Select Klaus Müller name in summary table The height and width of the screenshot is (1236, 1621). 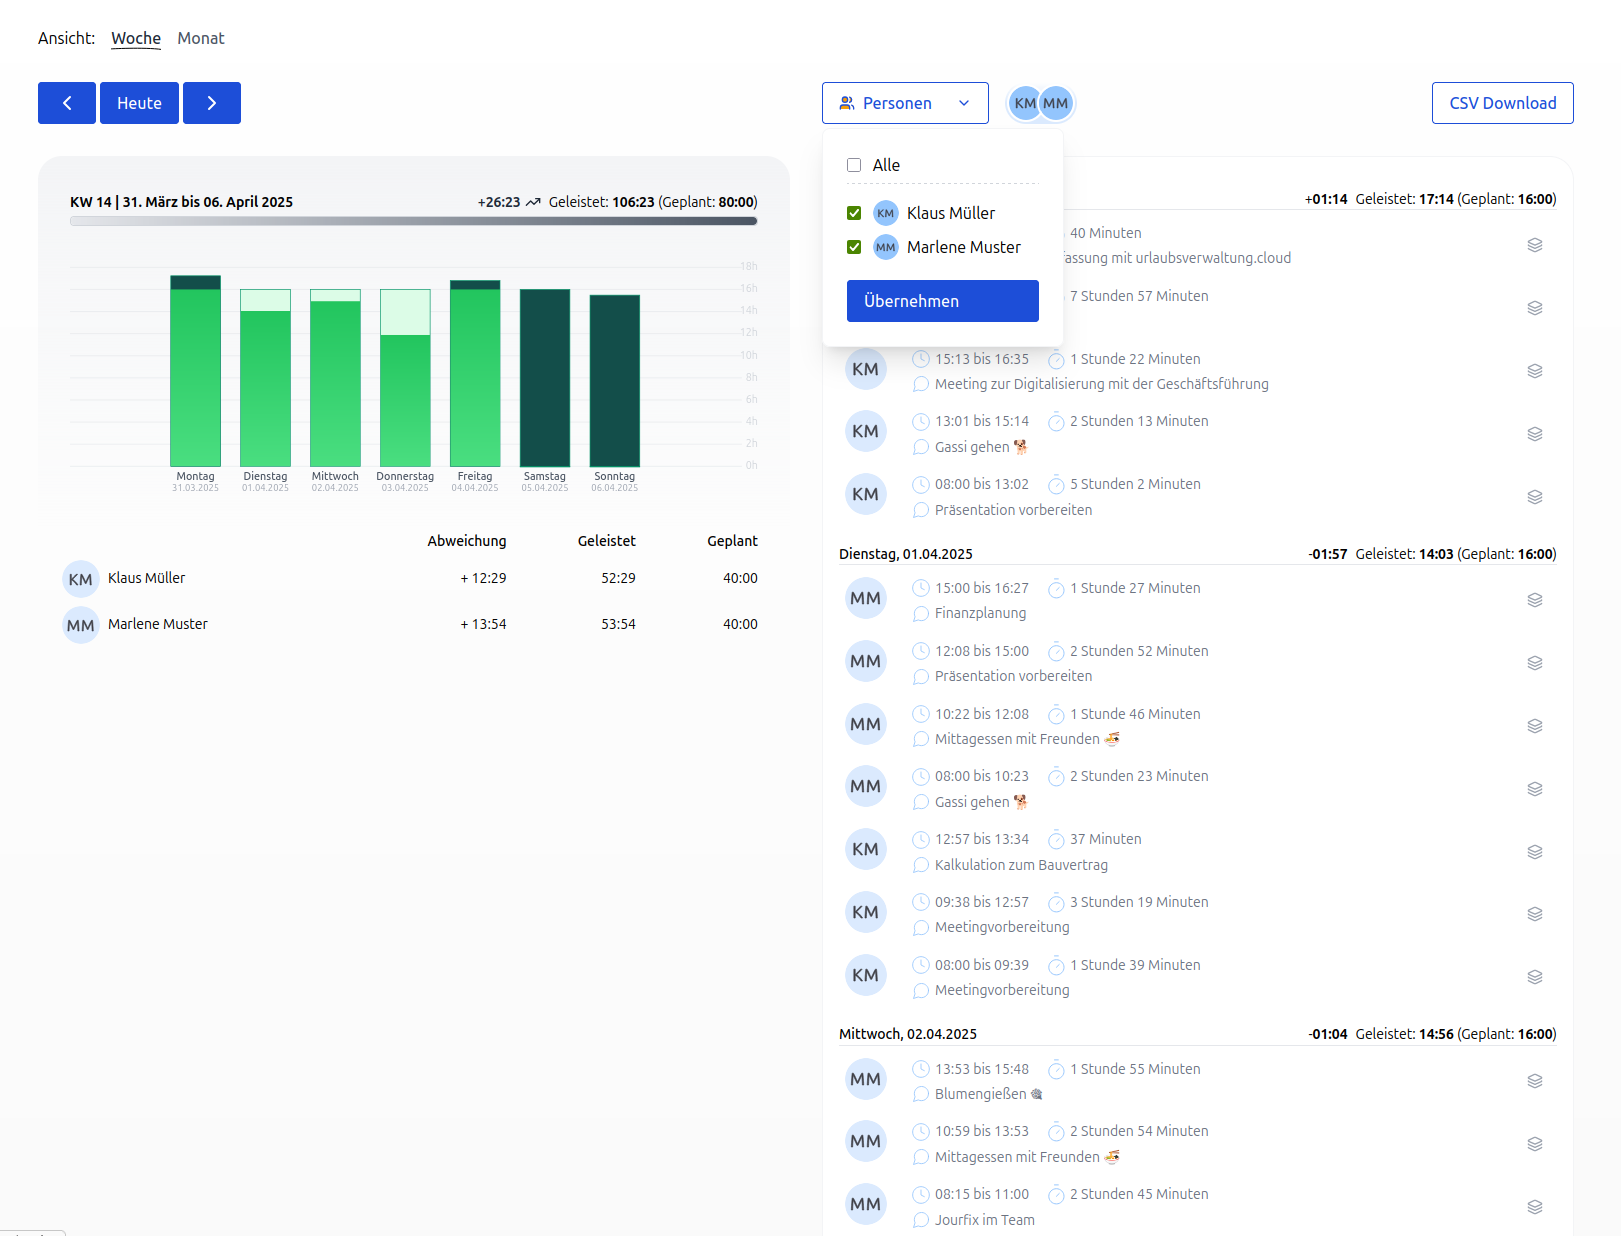146,578
